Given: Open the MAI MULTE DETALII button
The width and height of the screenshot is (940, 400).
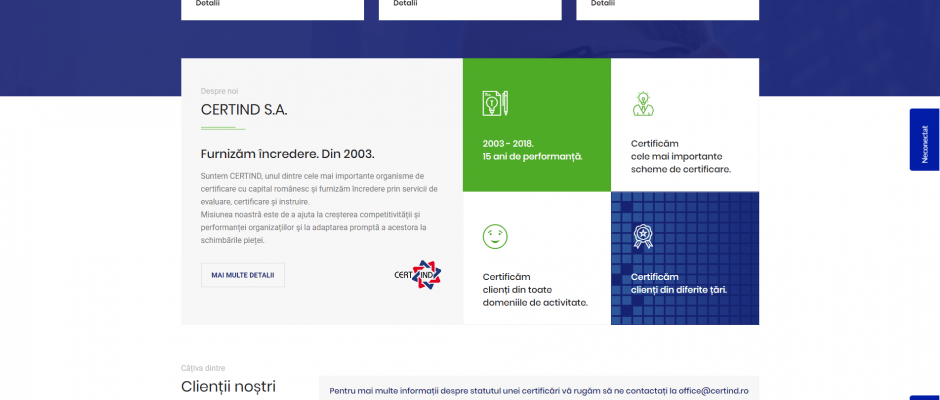Looking at the screenshot, I should click(243, 275).
